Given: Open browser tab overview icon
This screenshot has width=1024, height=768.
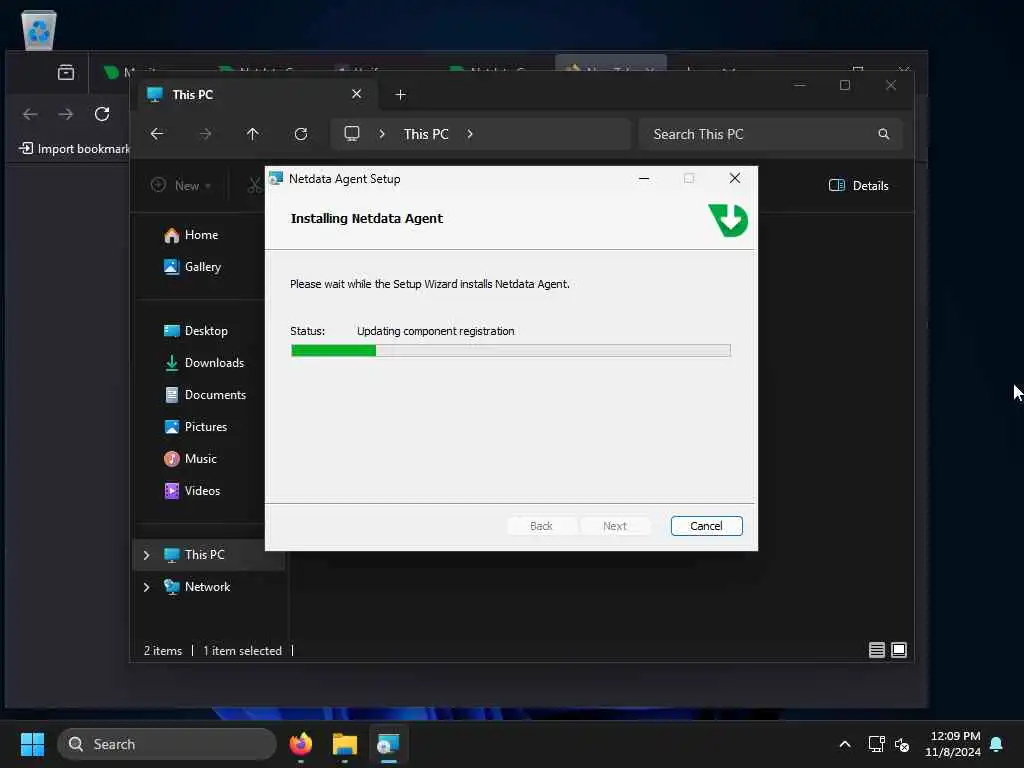Looking at the screenshot, I should [x=66, y=72].
